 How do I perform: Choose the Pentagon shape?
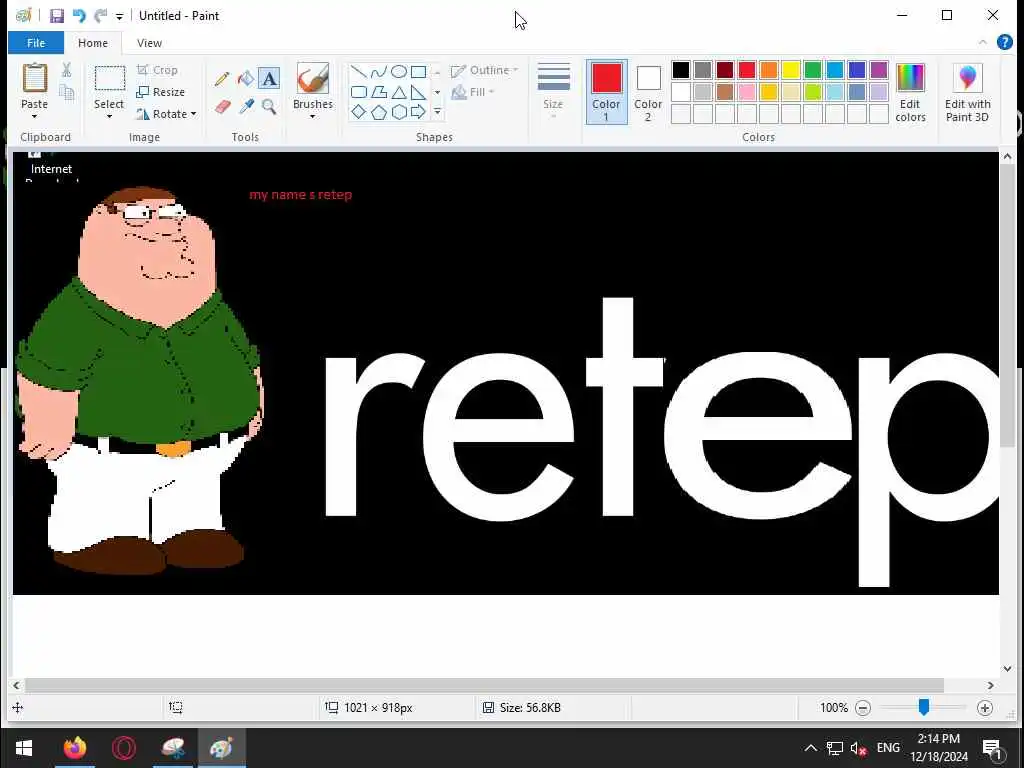pyautogui.click(x=379, y=112)
